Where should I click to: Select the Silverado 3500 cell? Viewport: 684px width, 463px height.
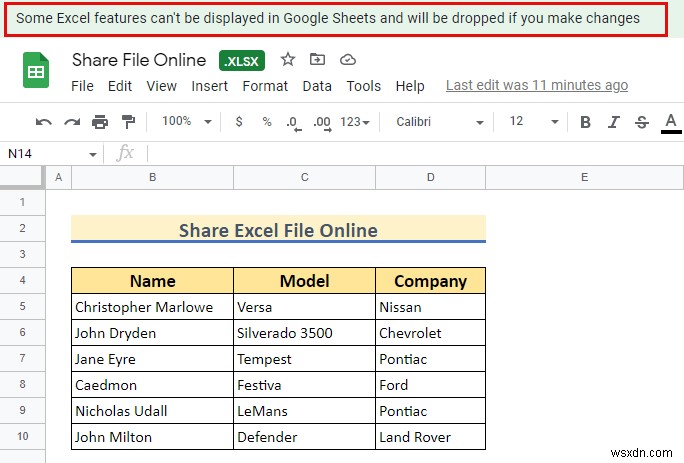(304, 333)
